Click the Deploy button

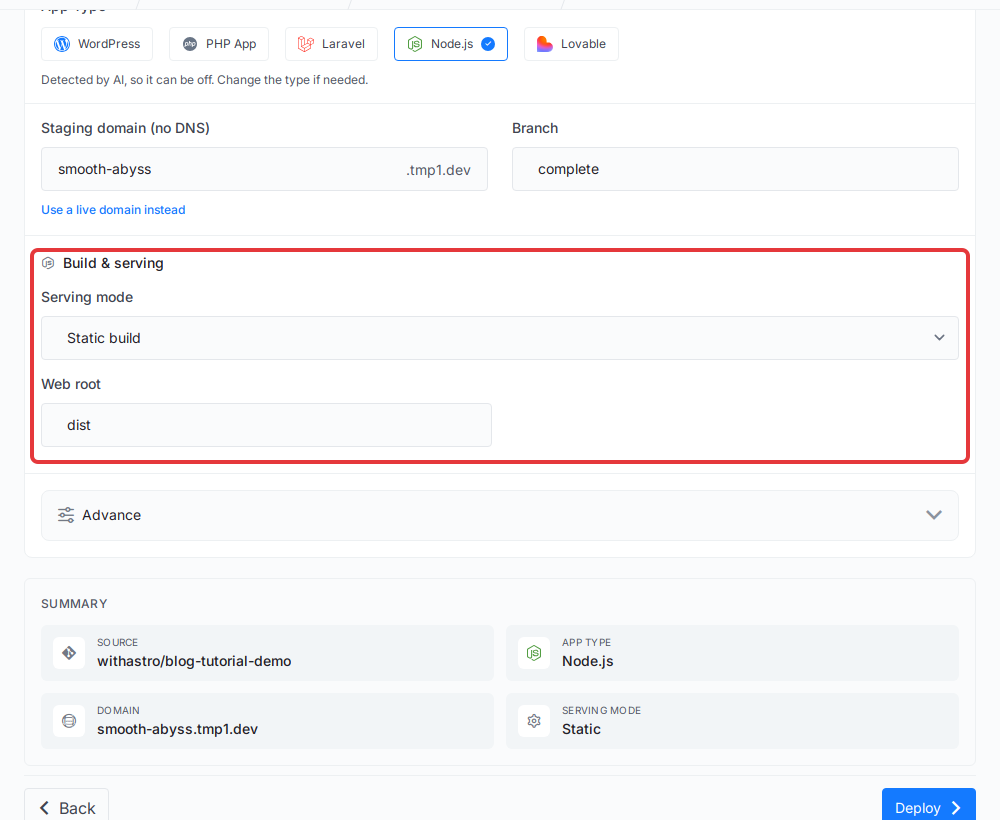coord(929,807)
